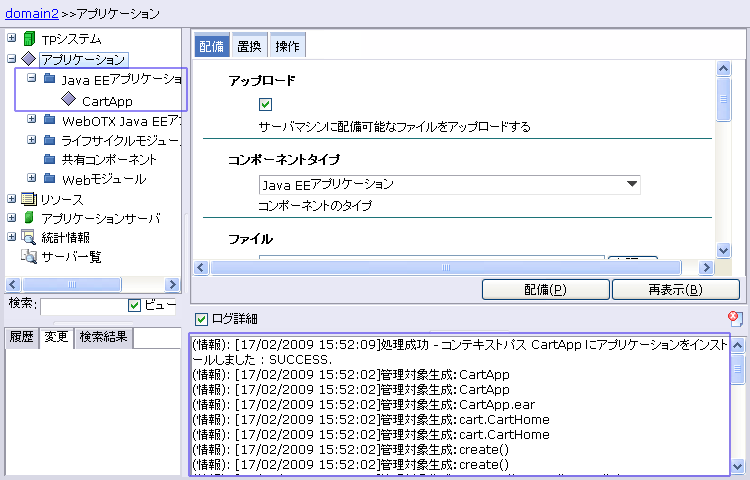Image resolution: width=750 pixels, height=480 pixels.
Task: Click the 検索 search input field
Action: point(82,306)
